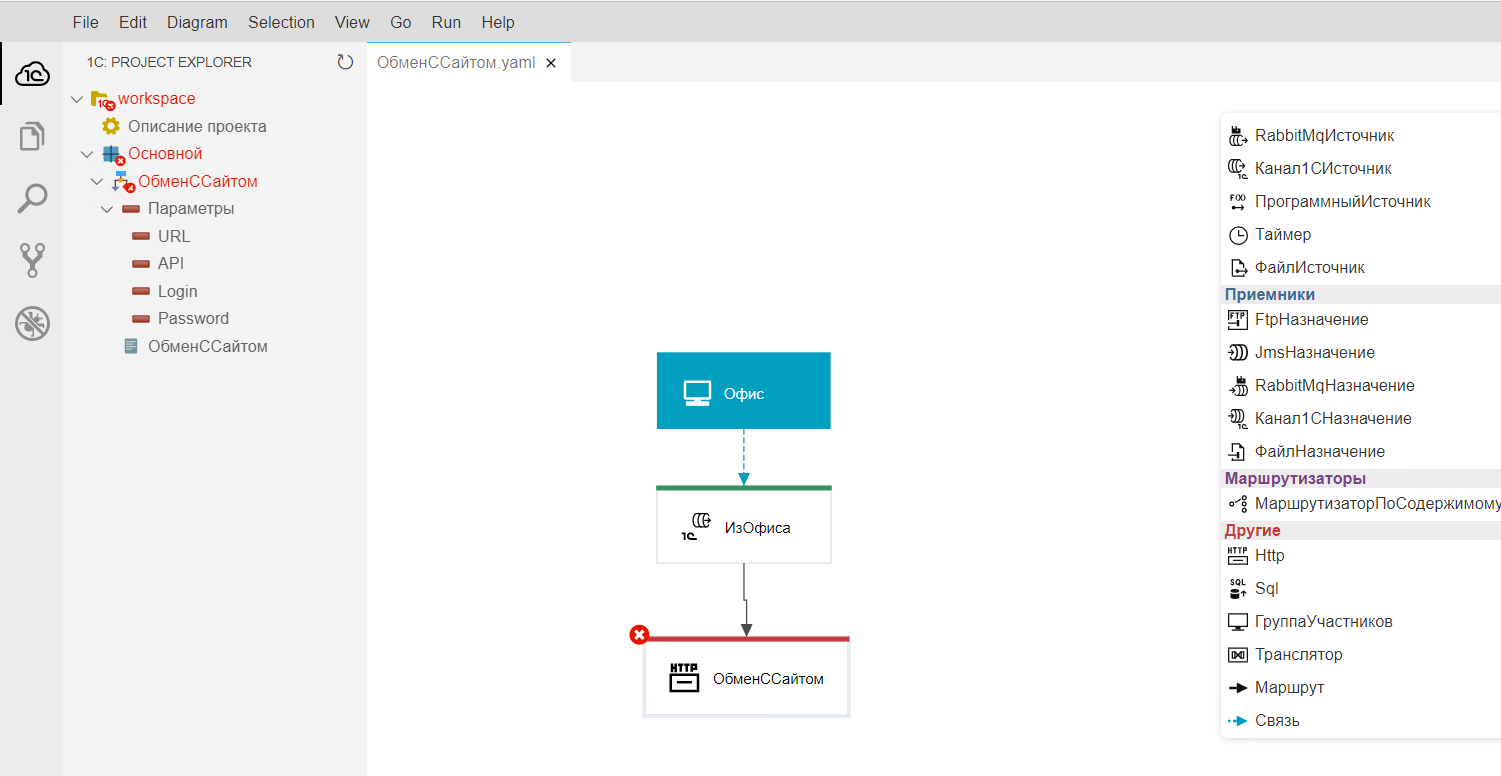Viewport: 1501px width, 776px height.
Task: Collapse the Основной project node
Action: [87, 154]
